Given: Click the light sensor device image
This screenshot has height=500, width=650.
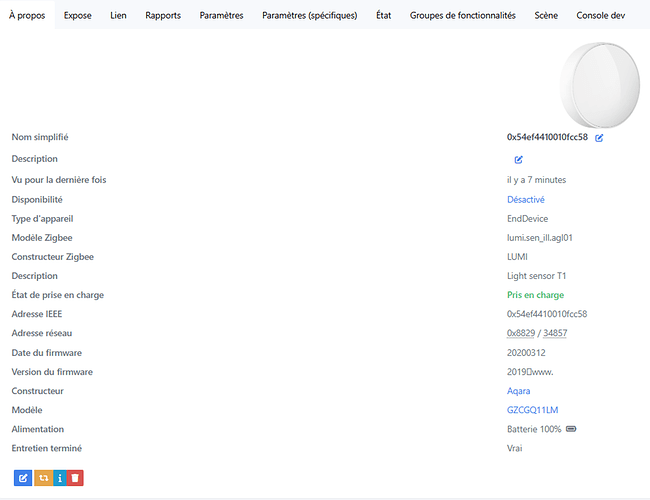Looking at the screenshot, I should coord(599,85).
